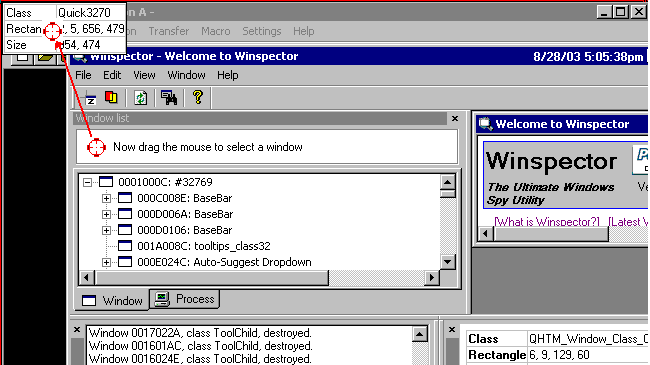Open the File menu in Winspector
Screen dimensions: 650x365
click(x=83, y=75)
